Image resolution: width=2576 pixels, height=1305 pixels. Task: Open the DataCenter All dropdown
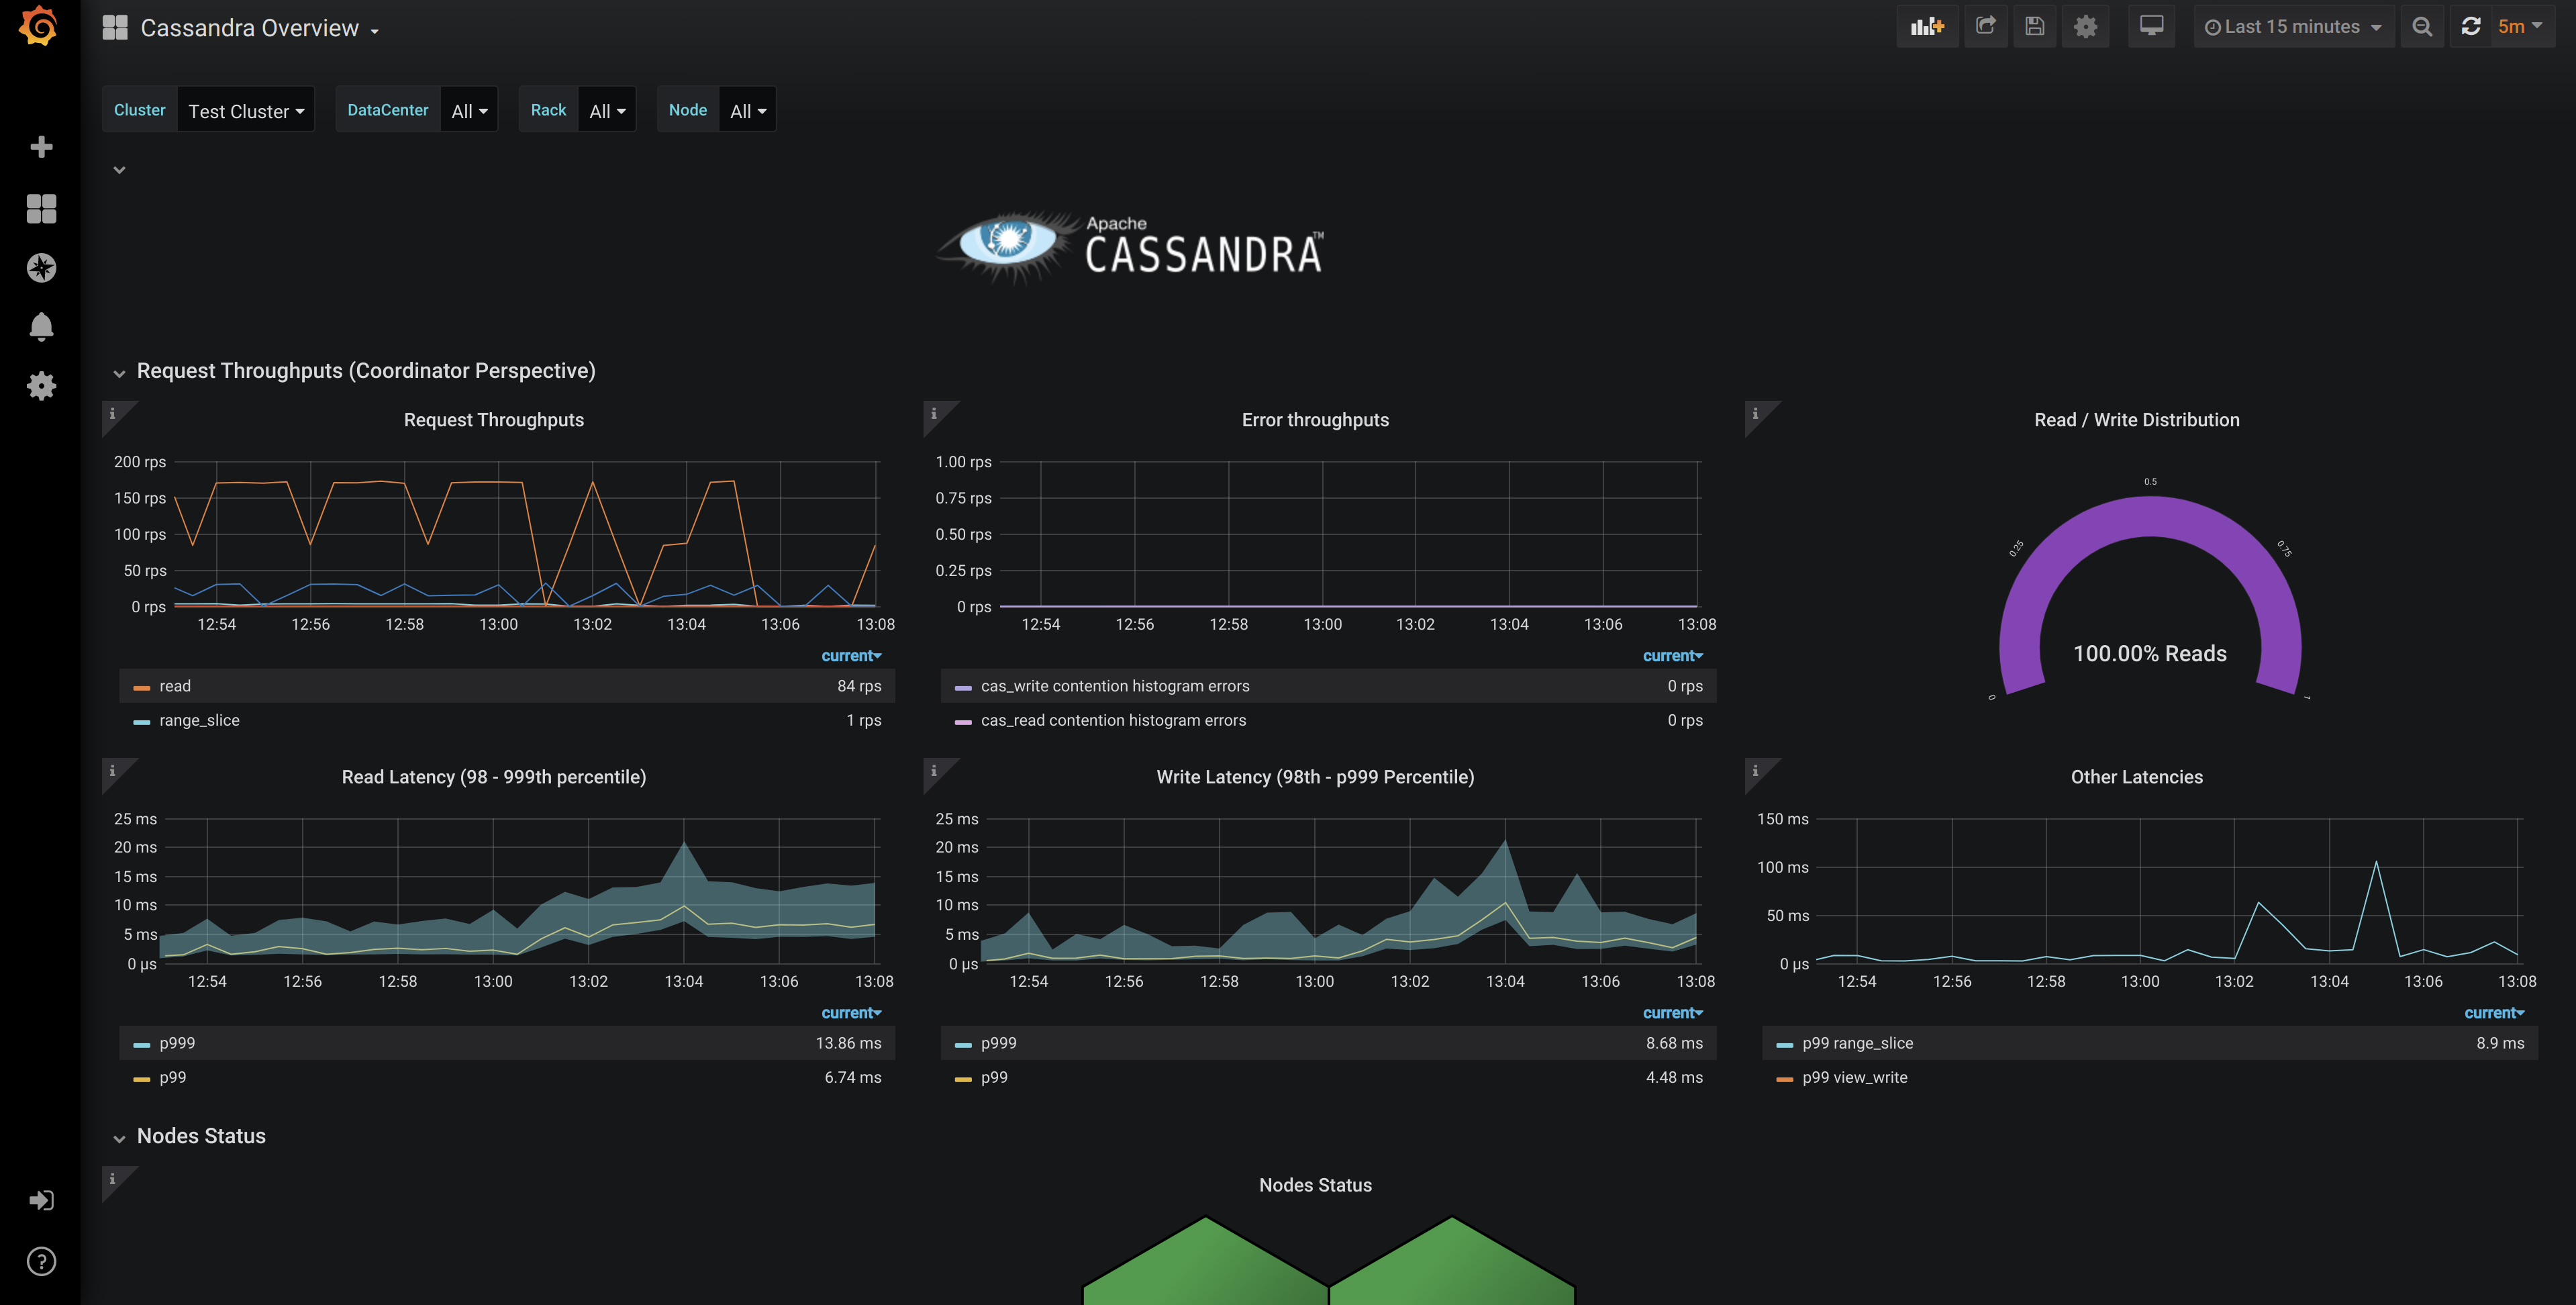469,111
